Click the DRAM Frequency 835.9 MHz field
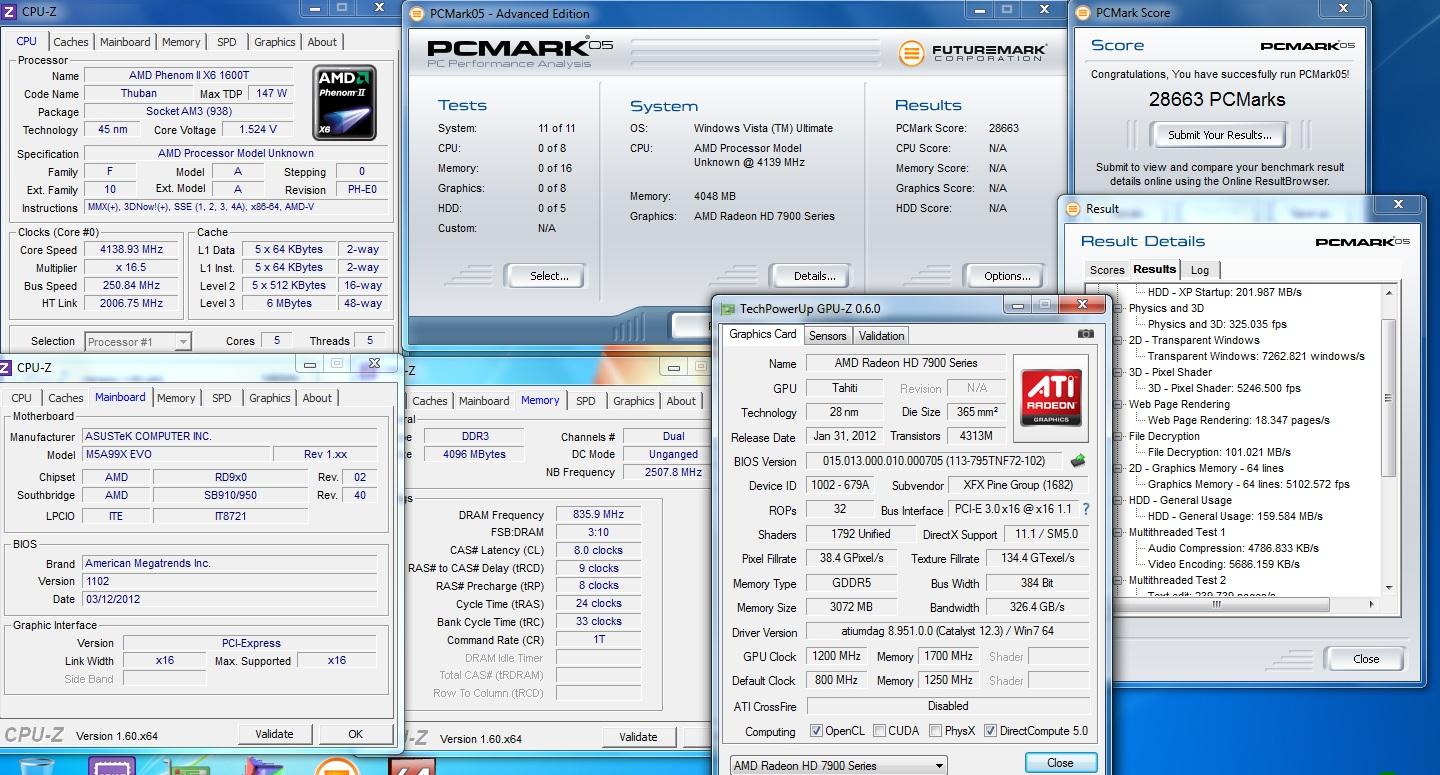This screenshot has width=1440, height=775. (x=598, y=515)
